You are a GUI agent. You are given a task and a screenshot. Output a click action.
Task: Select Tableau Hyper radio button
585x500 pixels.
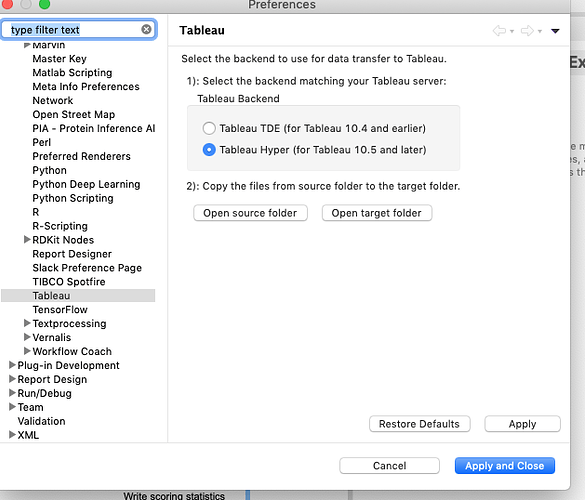209,150
